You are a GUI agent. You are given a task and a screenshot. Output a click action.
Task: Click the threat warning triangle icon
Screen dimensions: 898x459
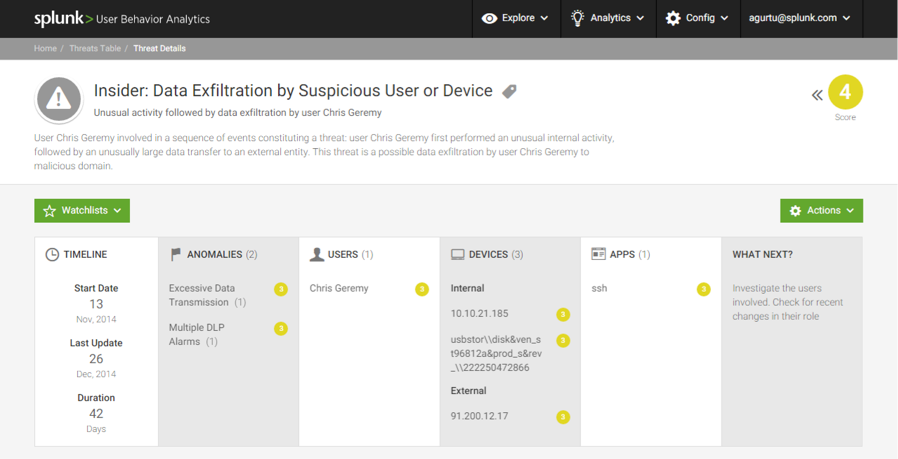pos(58,100)
